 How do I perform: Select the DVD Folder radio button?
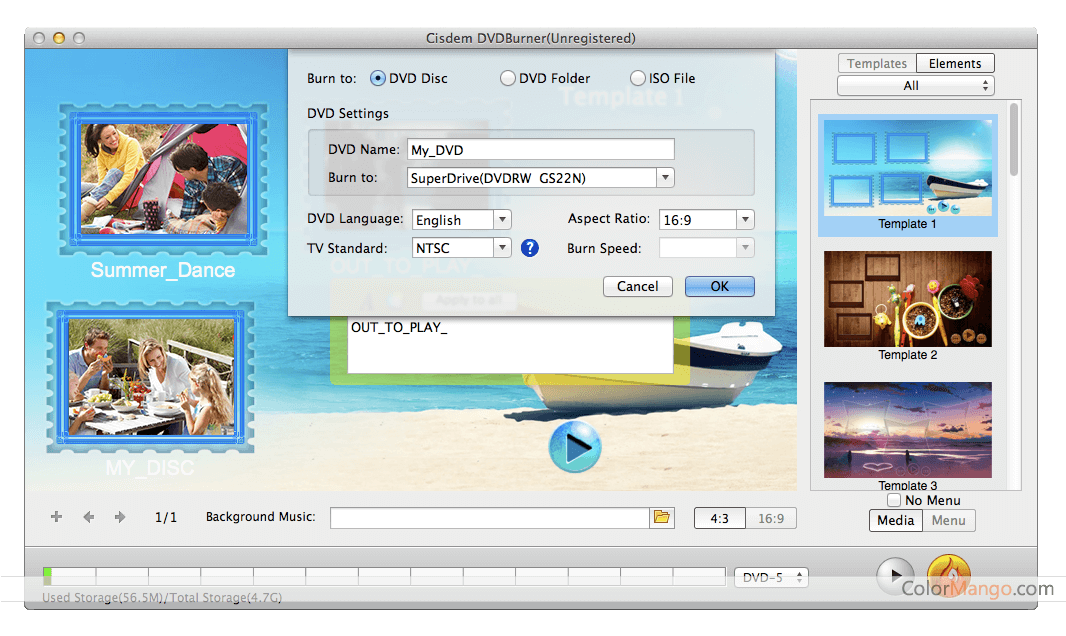click(x=507, y=78)
